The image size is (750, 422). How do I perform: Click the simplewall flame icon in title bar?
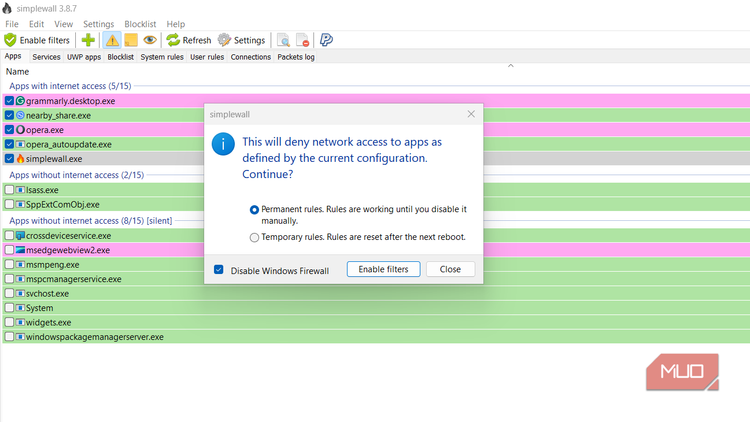point(7,8)
